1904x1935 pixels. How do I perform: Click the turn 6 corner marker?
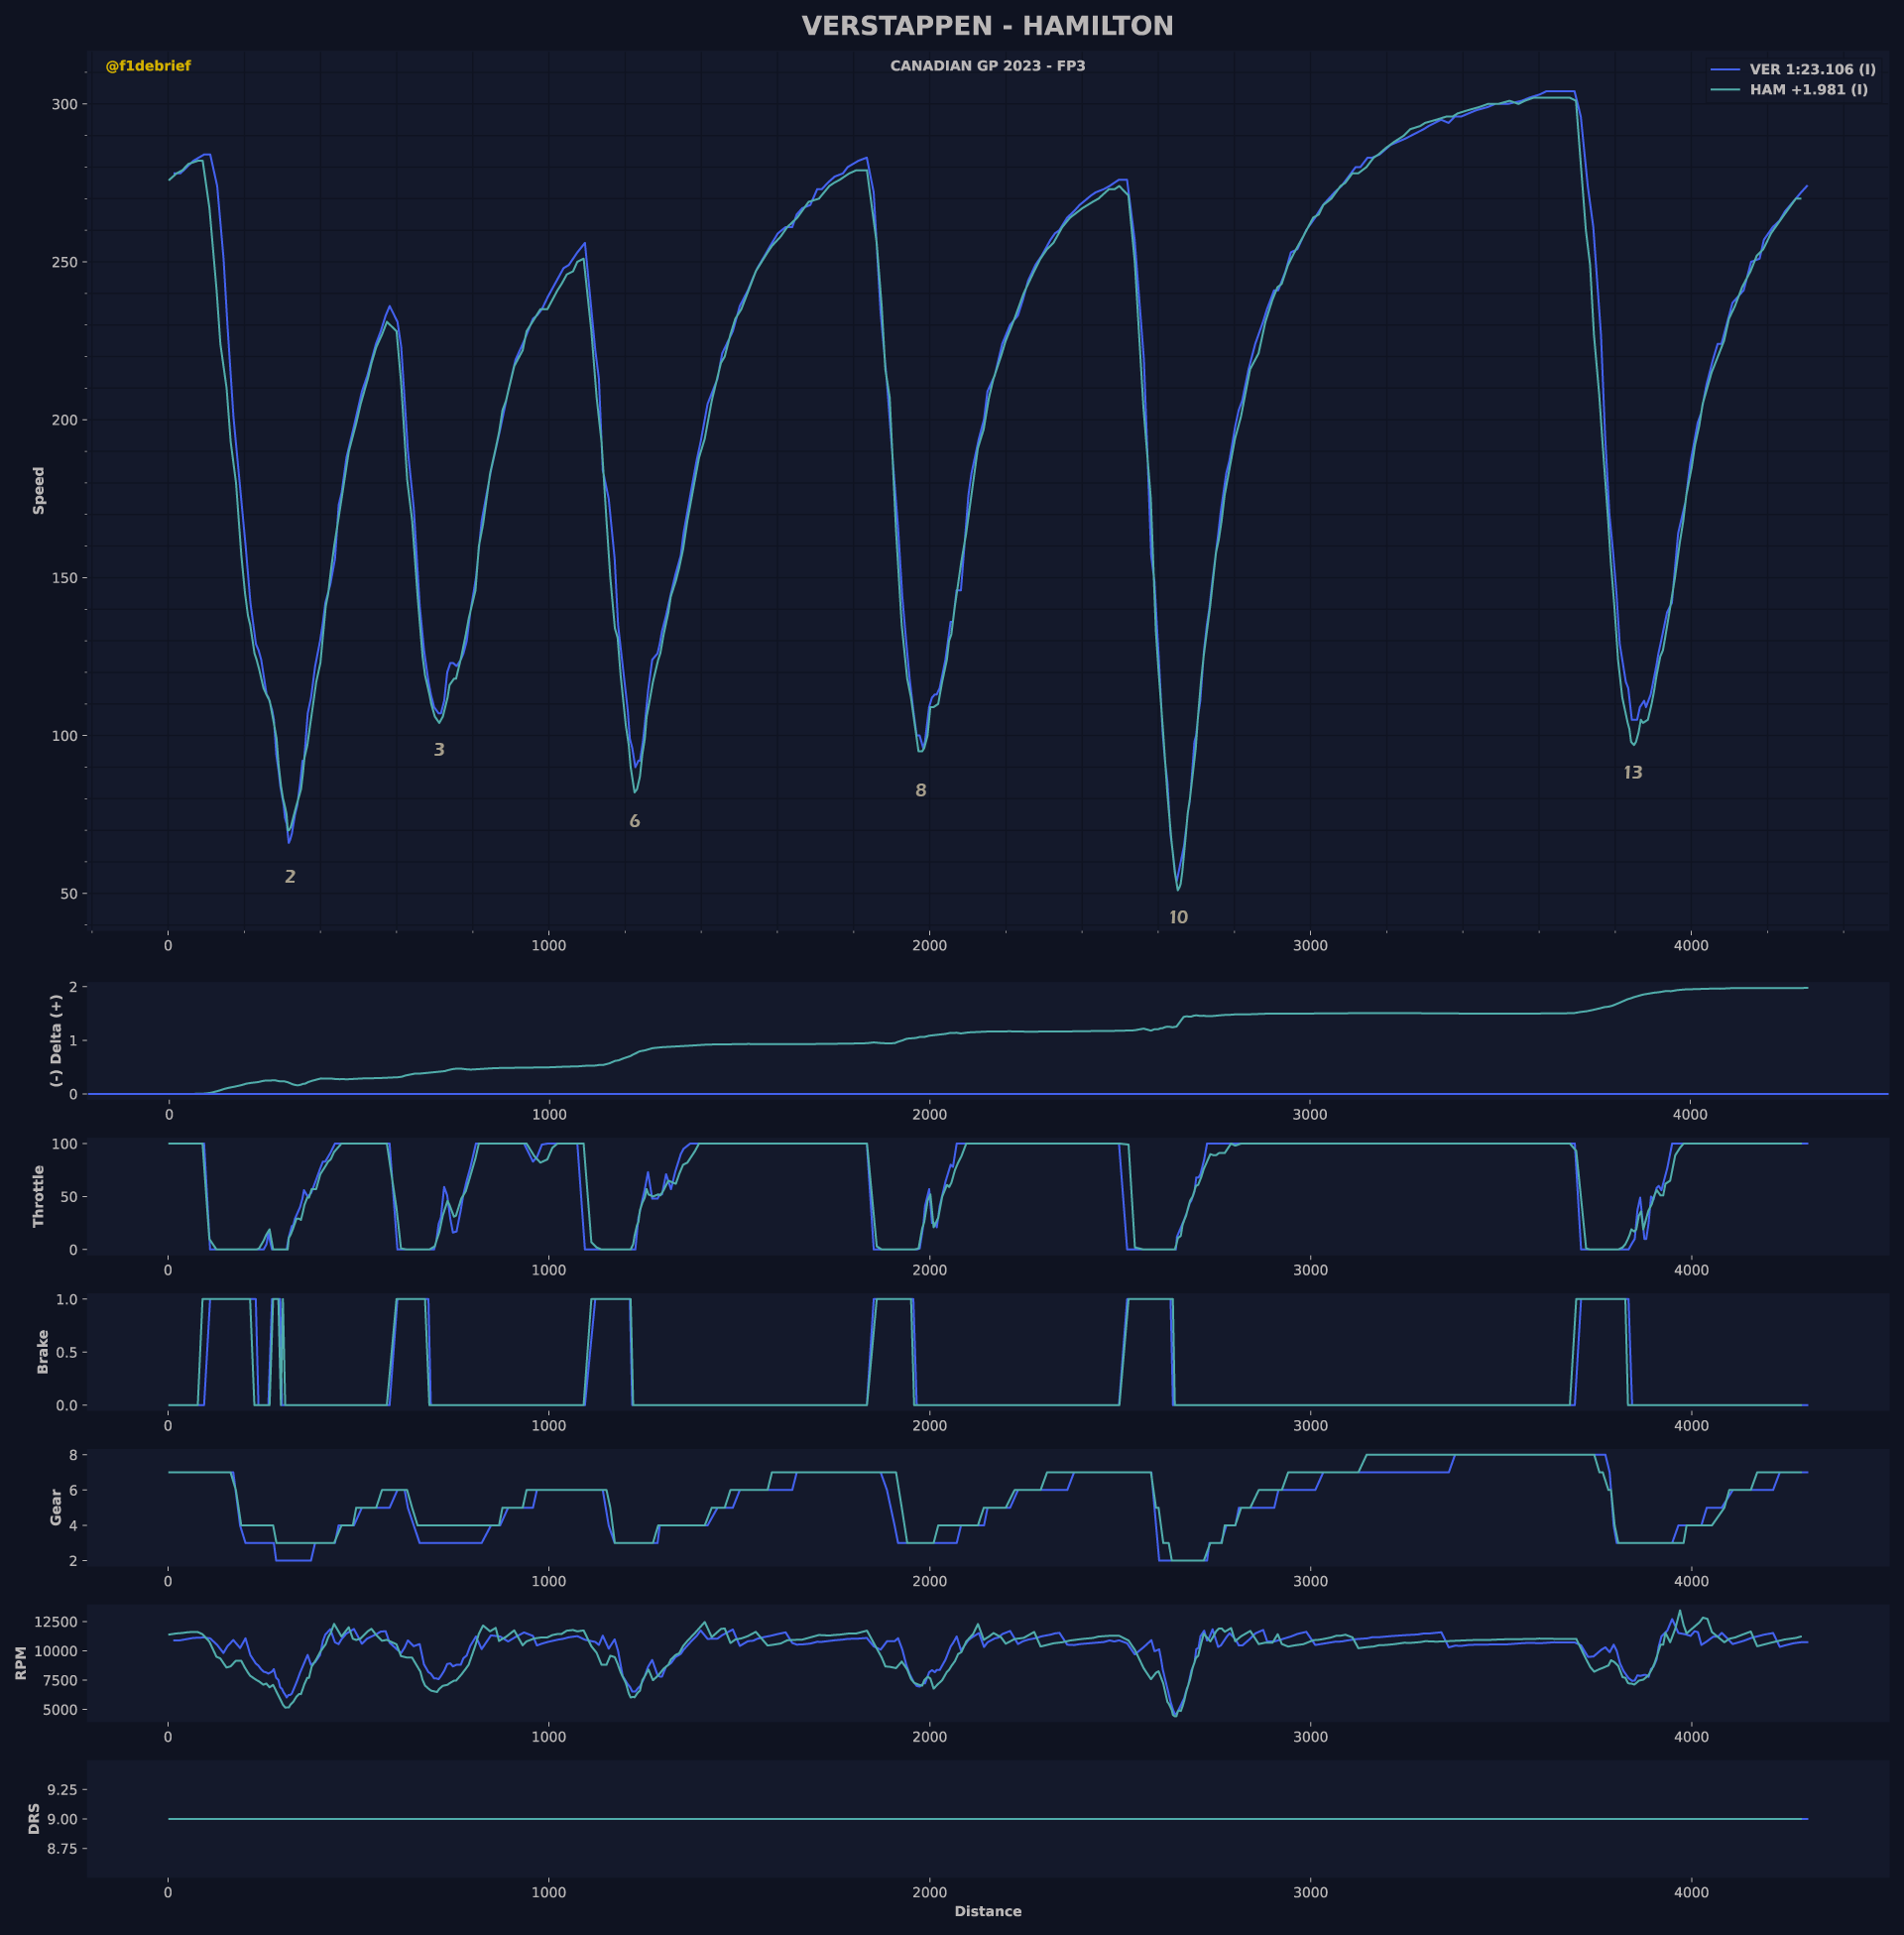pyautogui.click(x=634, y=822)
